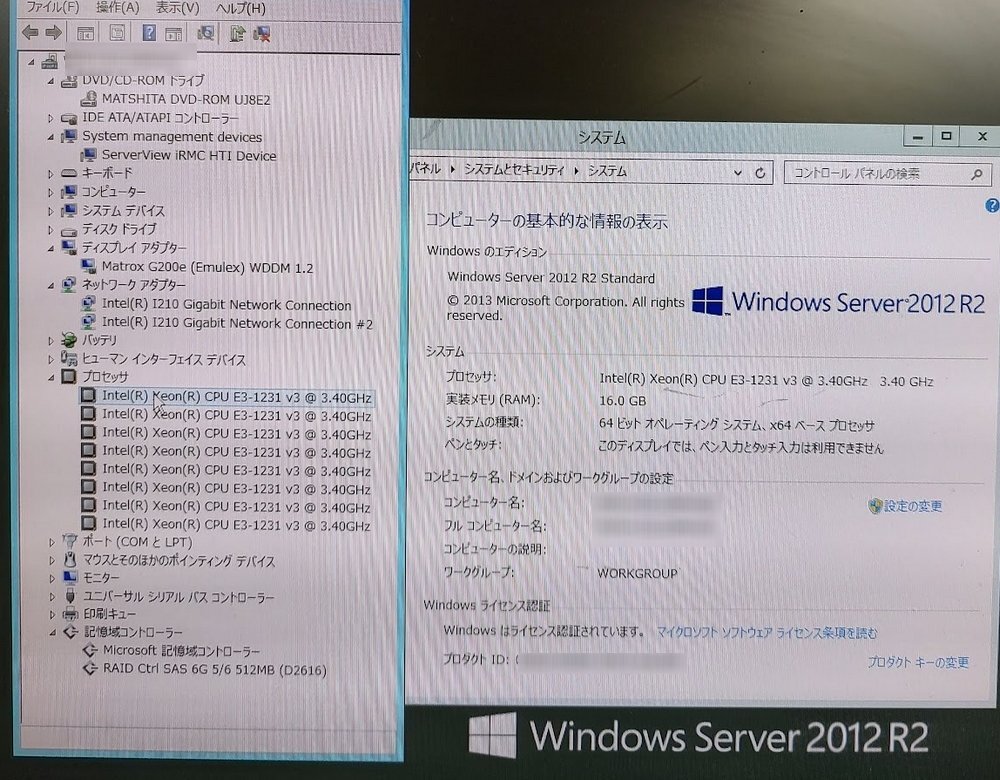
Task: Select Intel(R) I210 Gigabit Network Connection #2
Action: (237, 323)
